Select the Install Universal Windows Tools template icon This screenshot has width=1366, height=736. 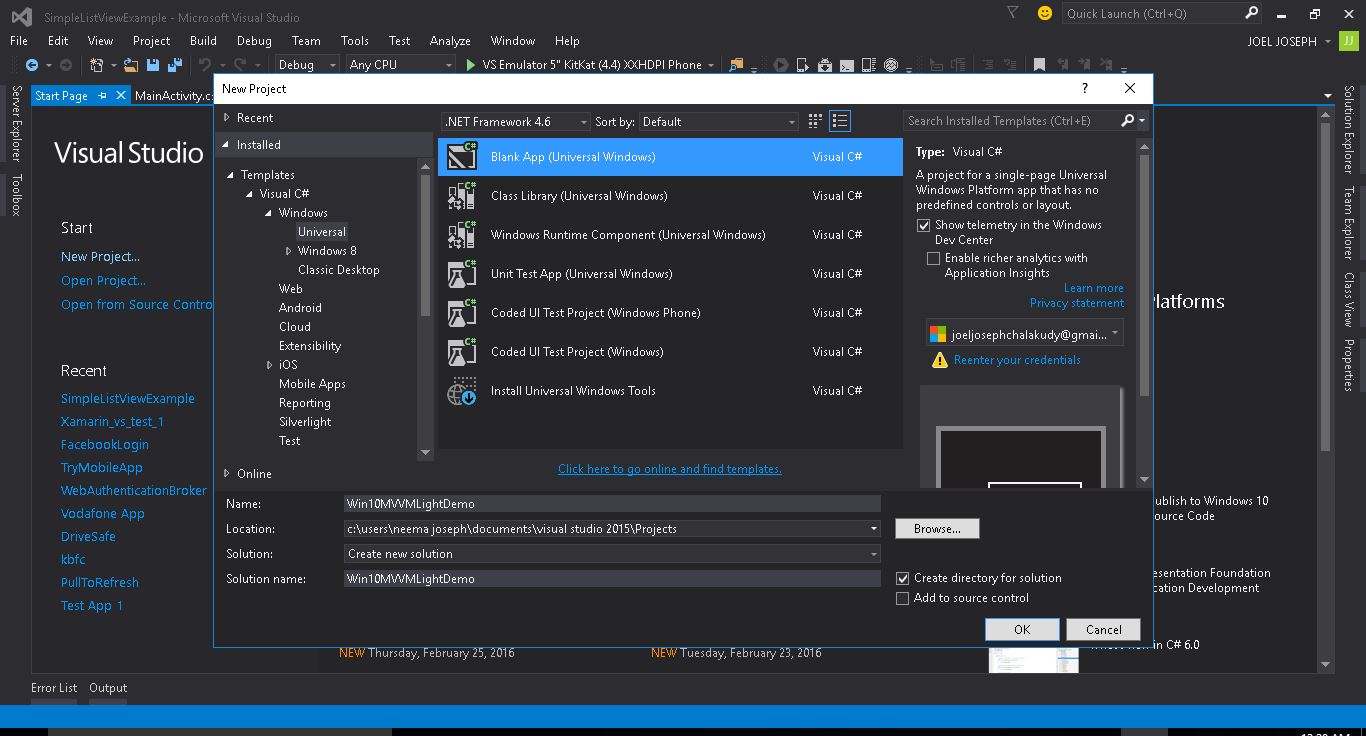(462, 391)
